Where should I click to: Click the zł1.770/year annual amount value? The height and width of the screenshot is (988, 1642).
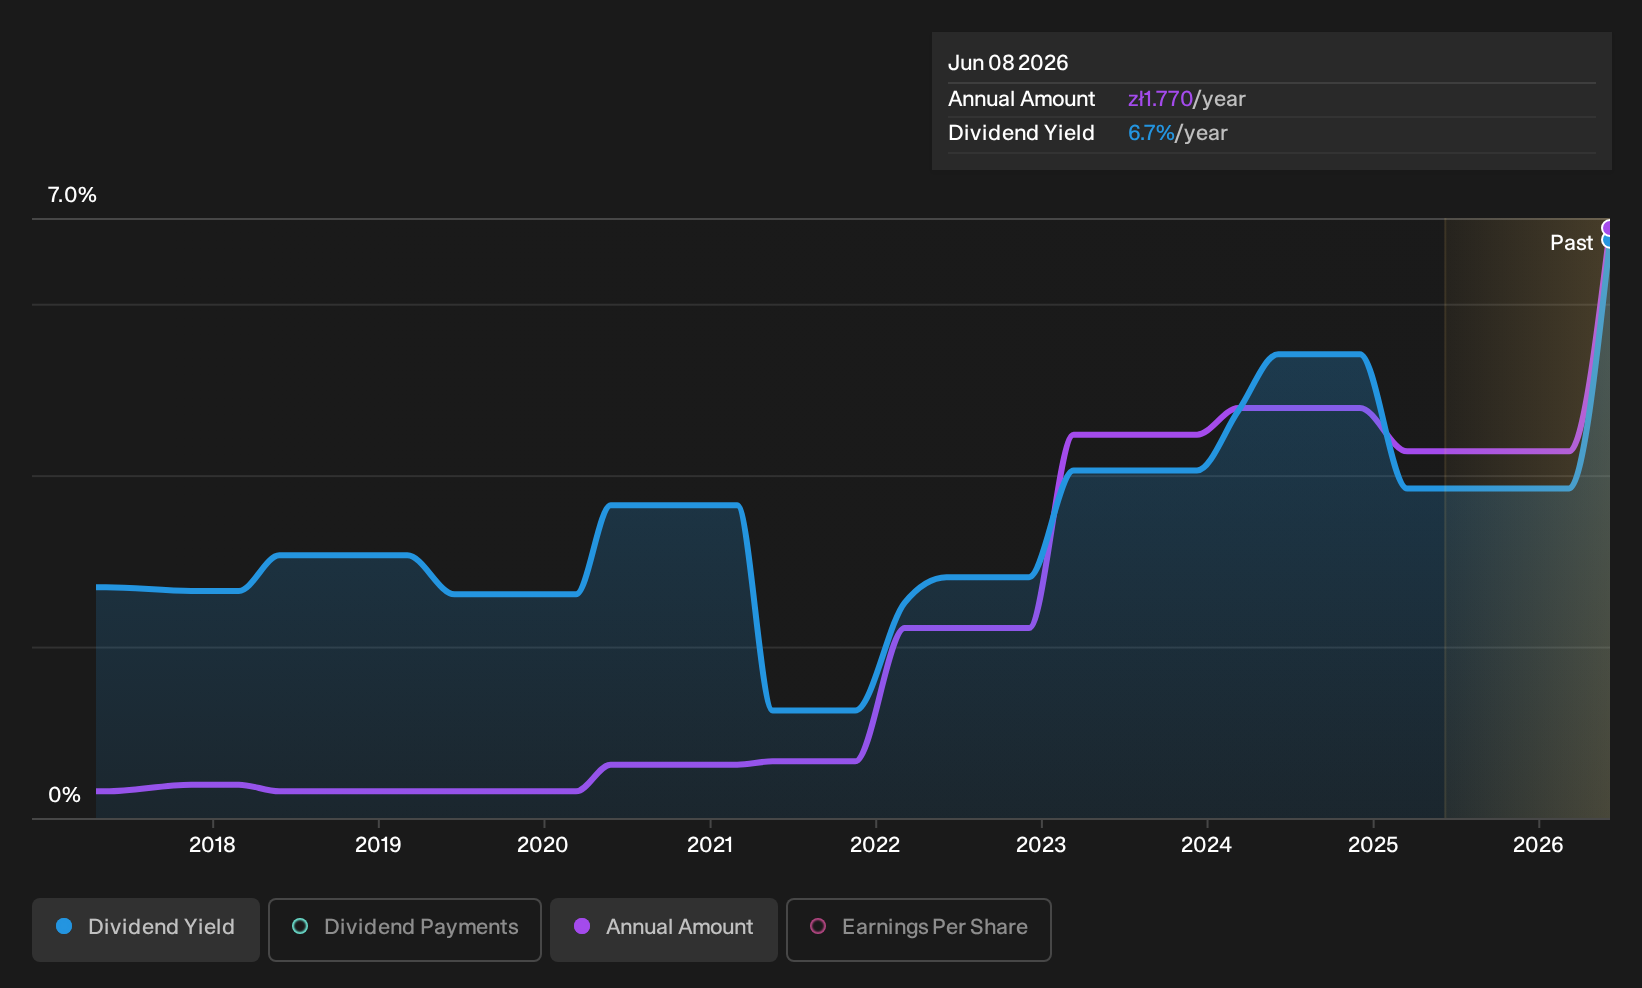tap(1187, 99)
